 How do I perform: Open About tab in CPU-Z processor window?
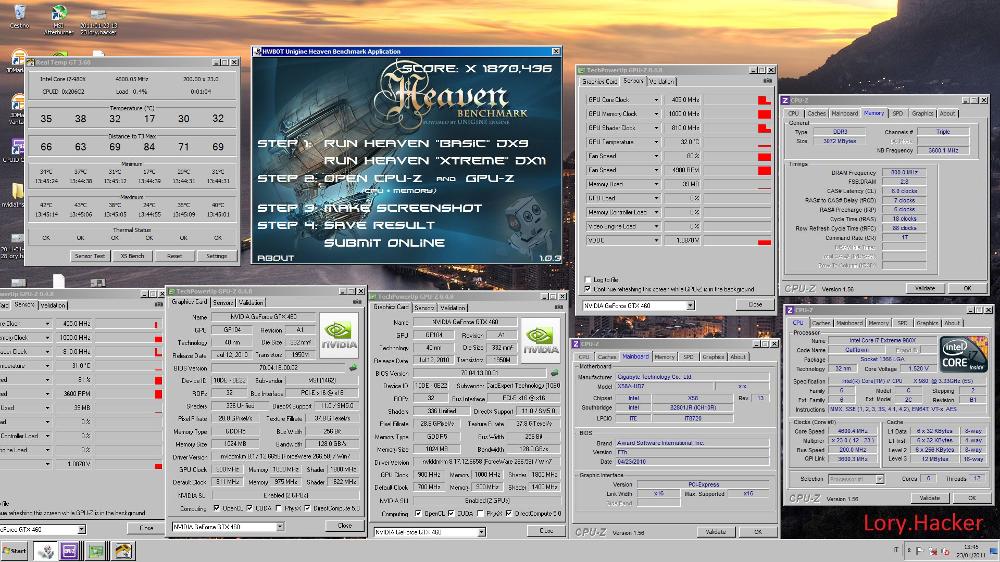pos(952,323)
